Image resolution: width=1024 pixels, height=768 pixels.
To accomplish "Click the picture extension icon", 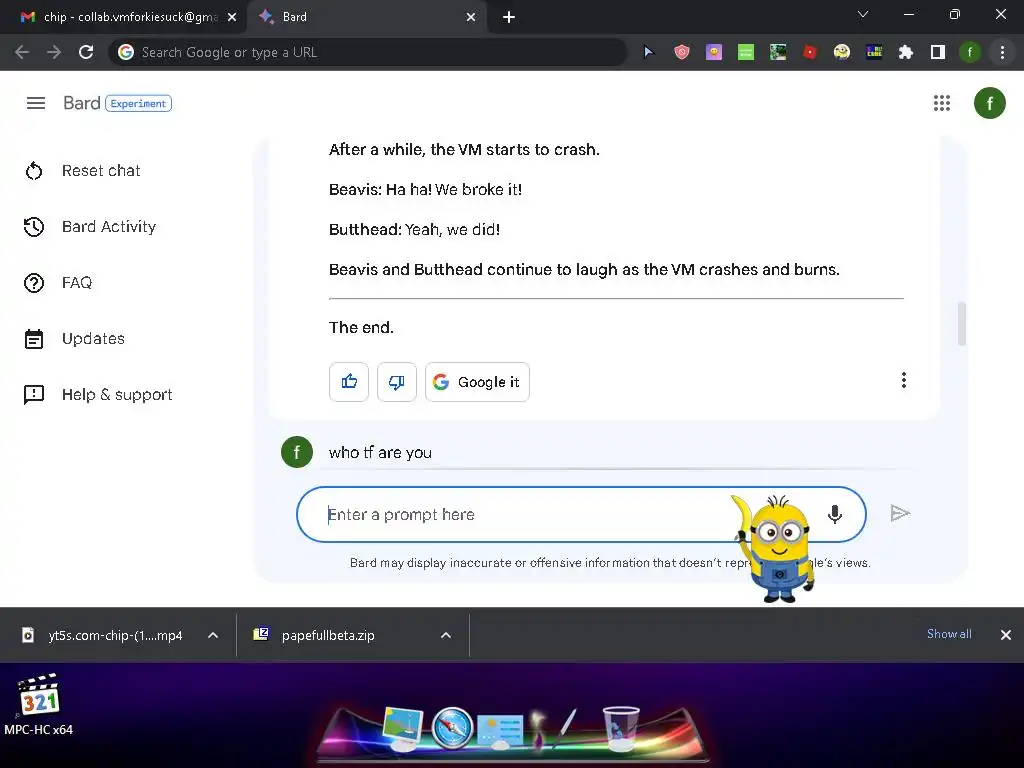I will pos(778,52).
